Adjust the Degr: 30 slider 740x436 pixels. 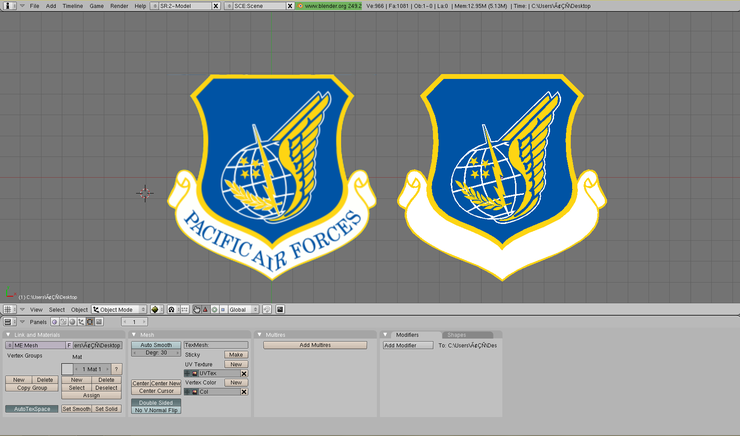156,352
